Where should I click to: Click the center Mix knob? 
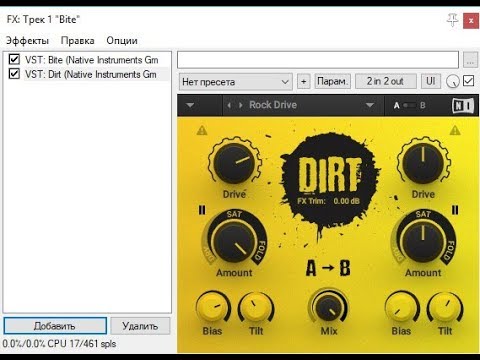tap(328, 308)
